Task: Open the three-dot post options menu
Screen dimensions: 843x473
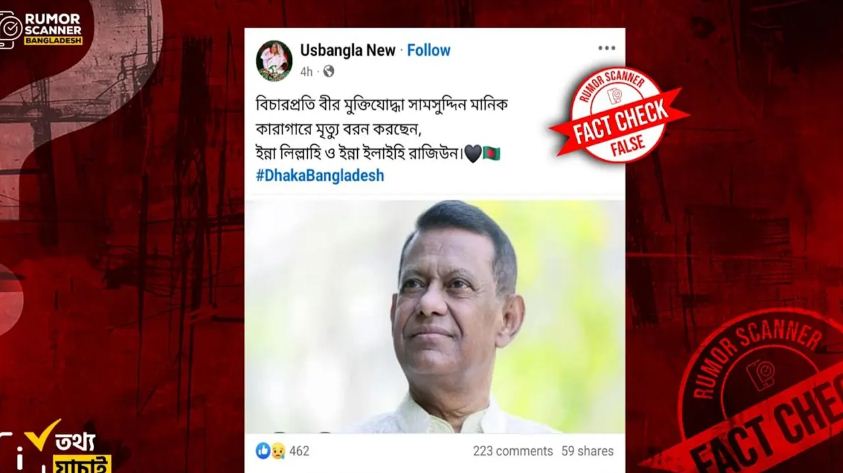Action: click(x=606, y=48)
